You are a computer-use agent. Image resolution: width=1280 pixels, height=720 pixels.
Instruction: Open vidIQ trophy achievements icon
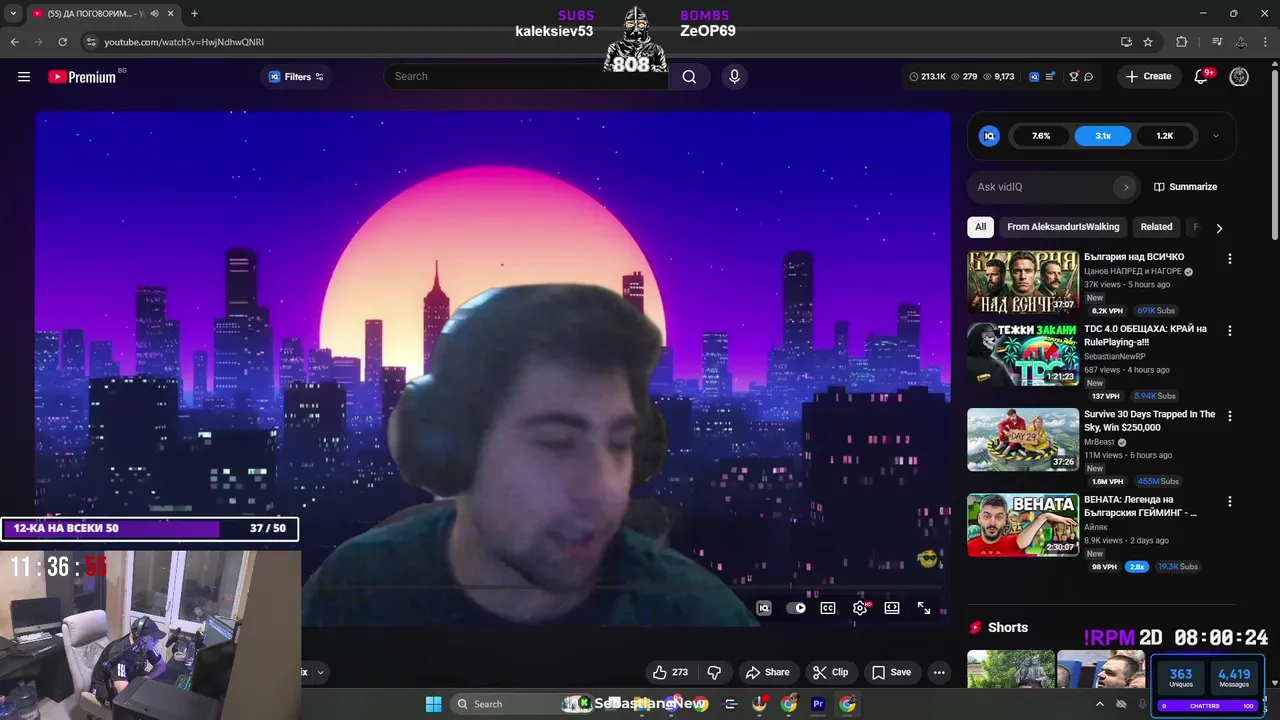pyautogui.click(x=1074, y=76)
